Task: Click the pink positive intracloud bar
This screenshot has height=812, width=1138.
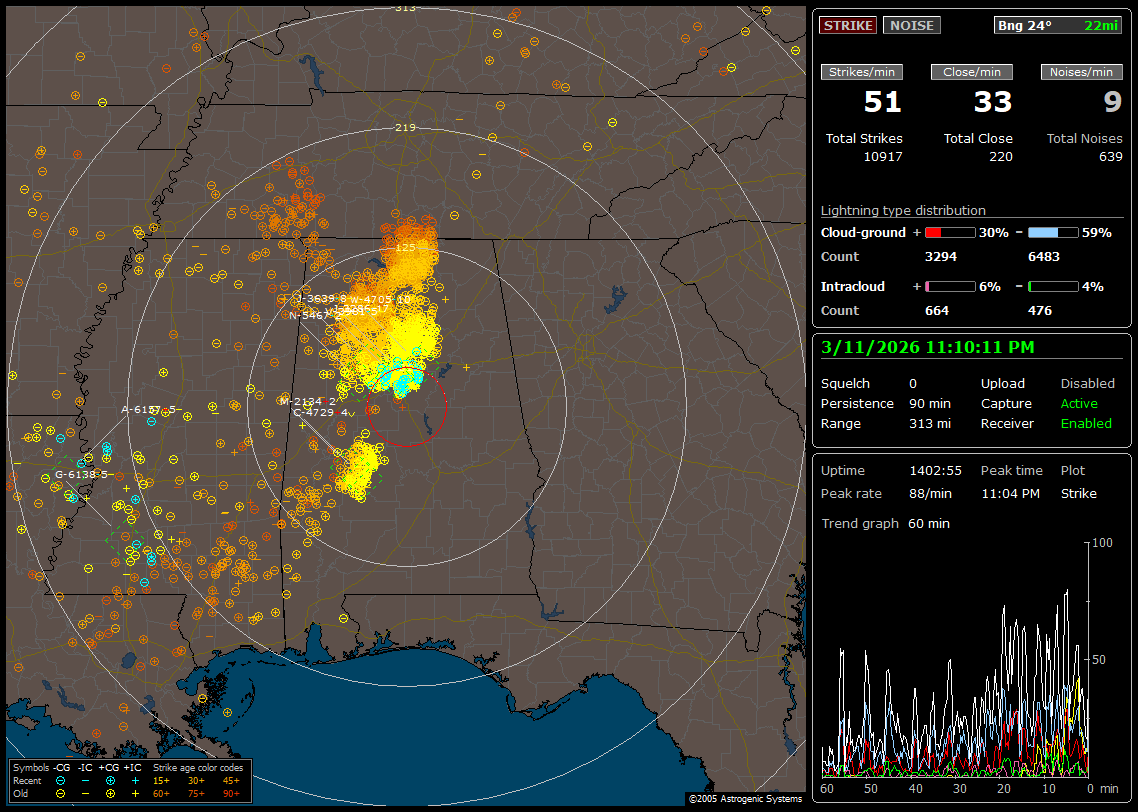Action: (x=950, y=287)
